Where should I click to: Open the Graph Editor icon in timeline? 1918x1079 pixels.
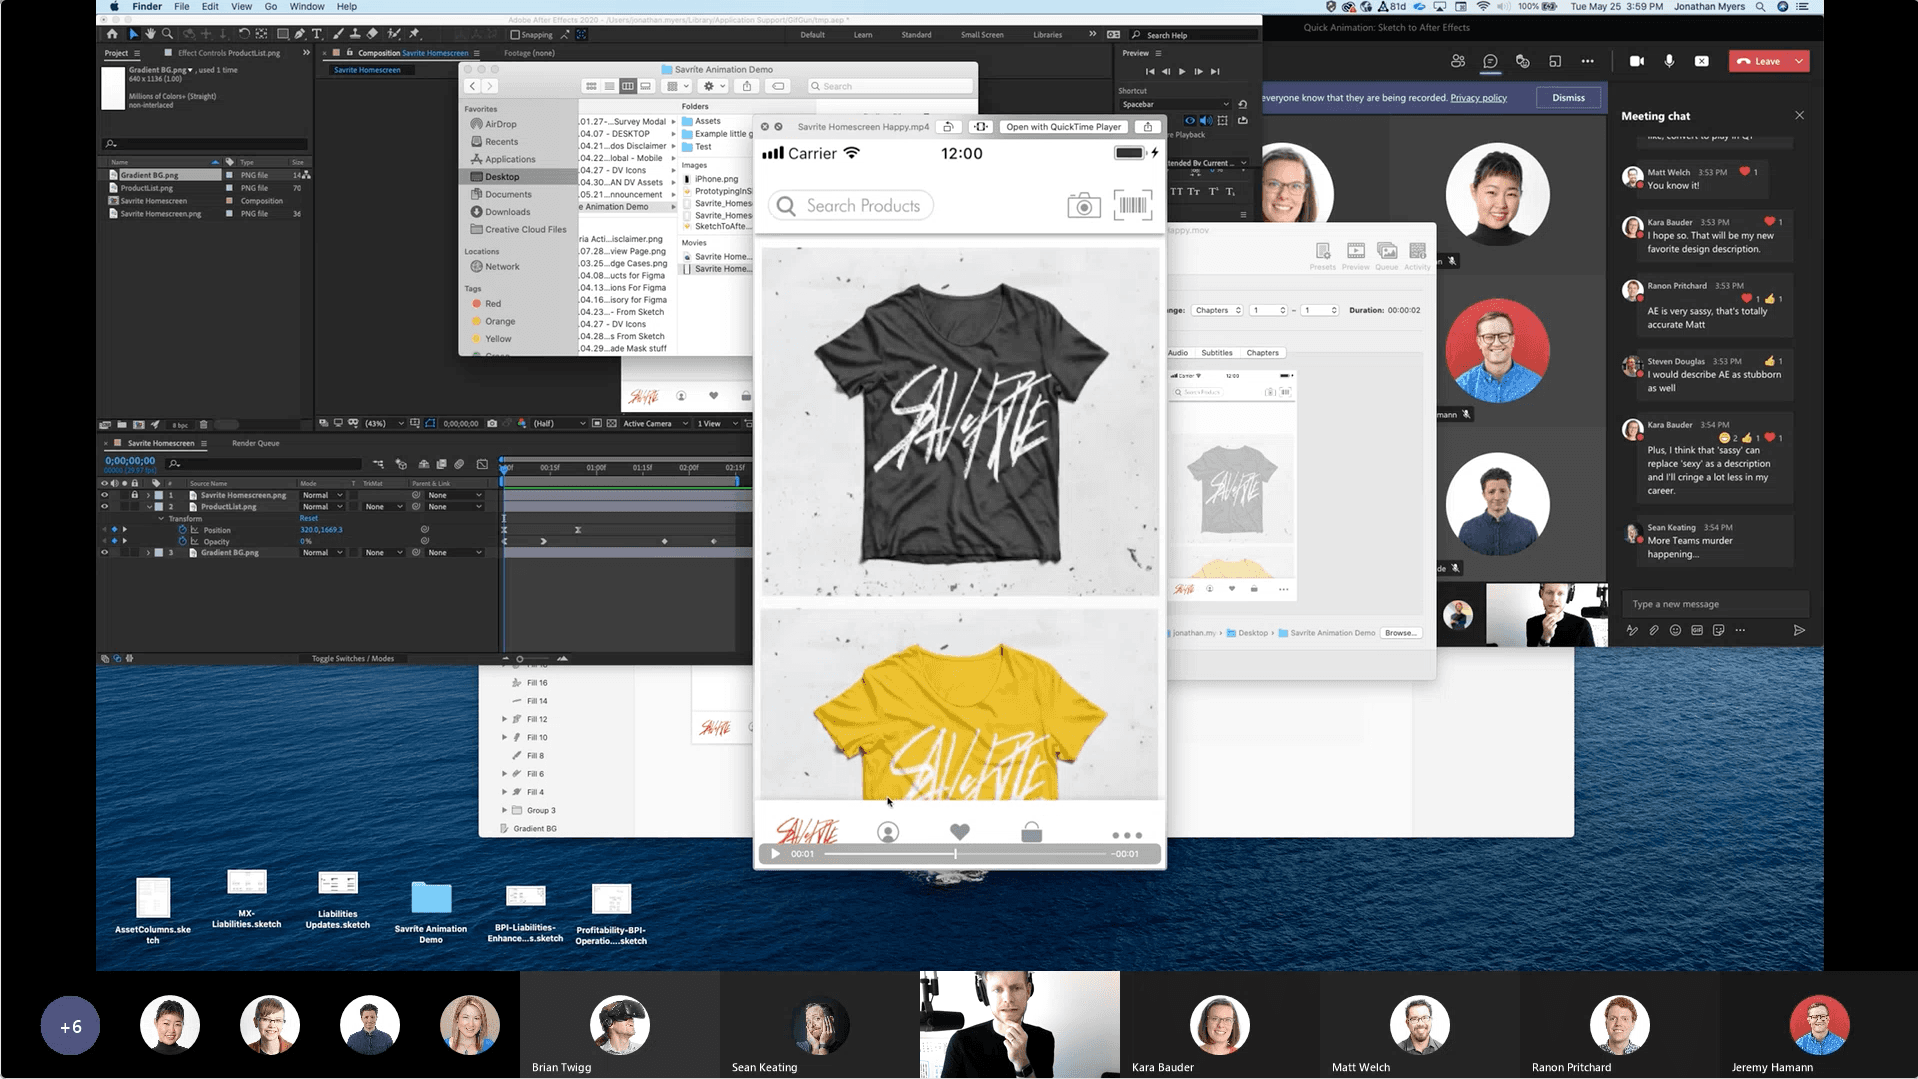point(482,464)
